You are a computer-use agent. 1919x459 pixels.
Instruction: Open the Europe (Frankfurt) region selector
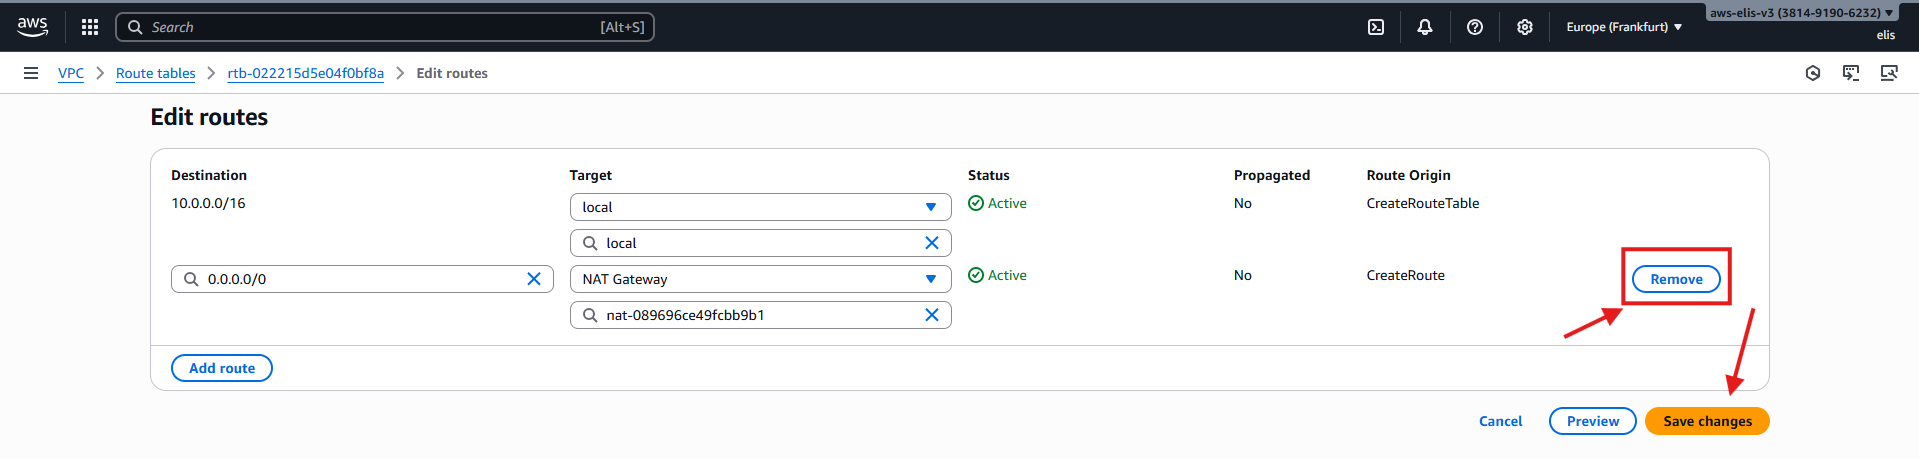pyautogui.click(x=1623, y=27)
